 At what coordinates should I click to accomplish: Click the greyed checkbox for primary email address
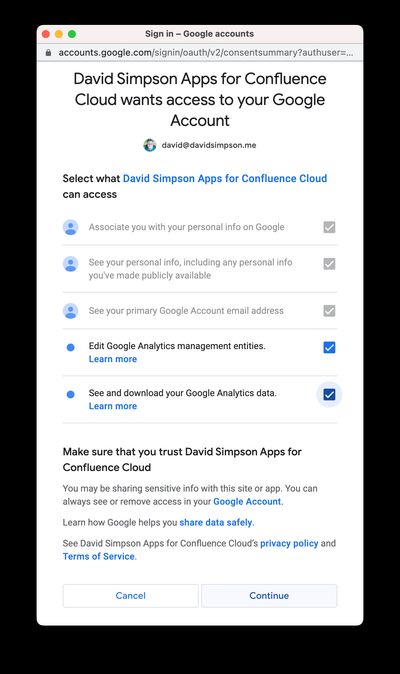click(x=329, y=310)
